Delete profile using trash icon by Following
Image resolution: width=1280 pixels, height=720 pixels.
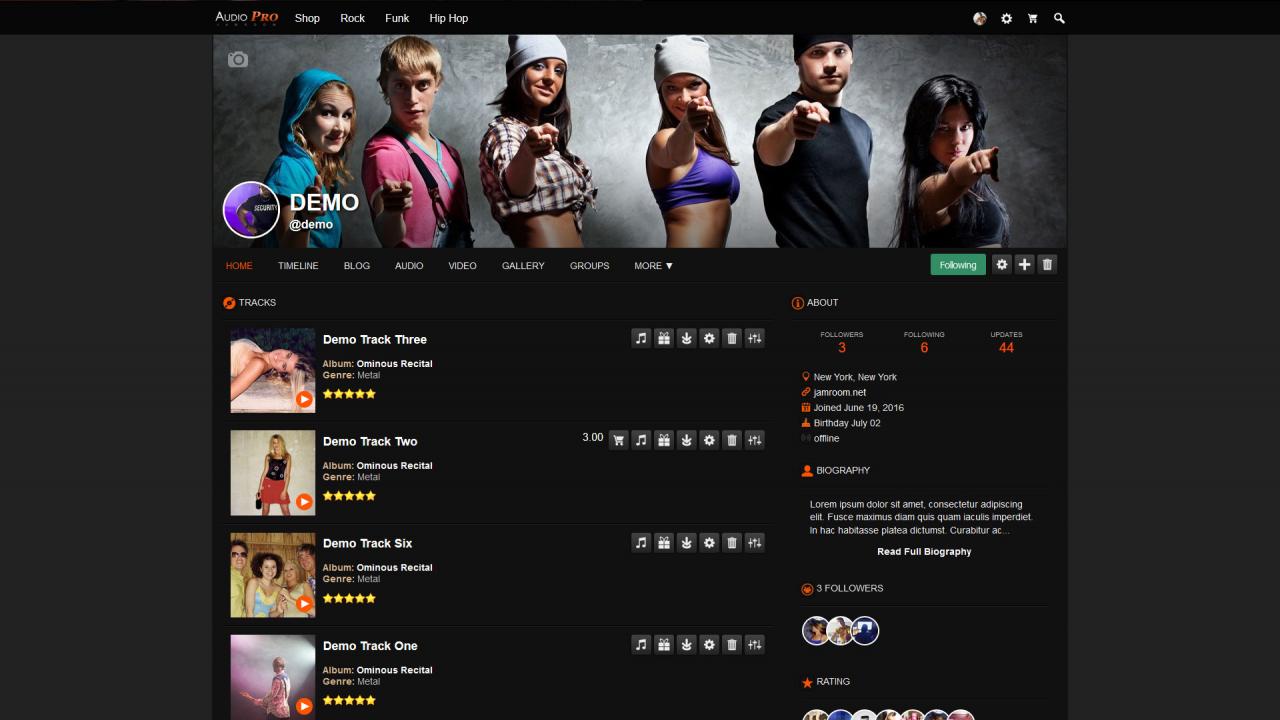pos(1048,264)
